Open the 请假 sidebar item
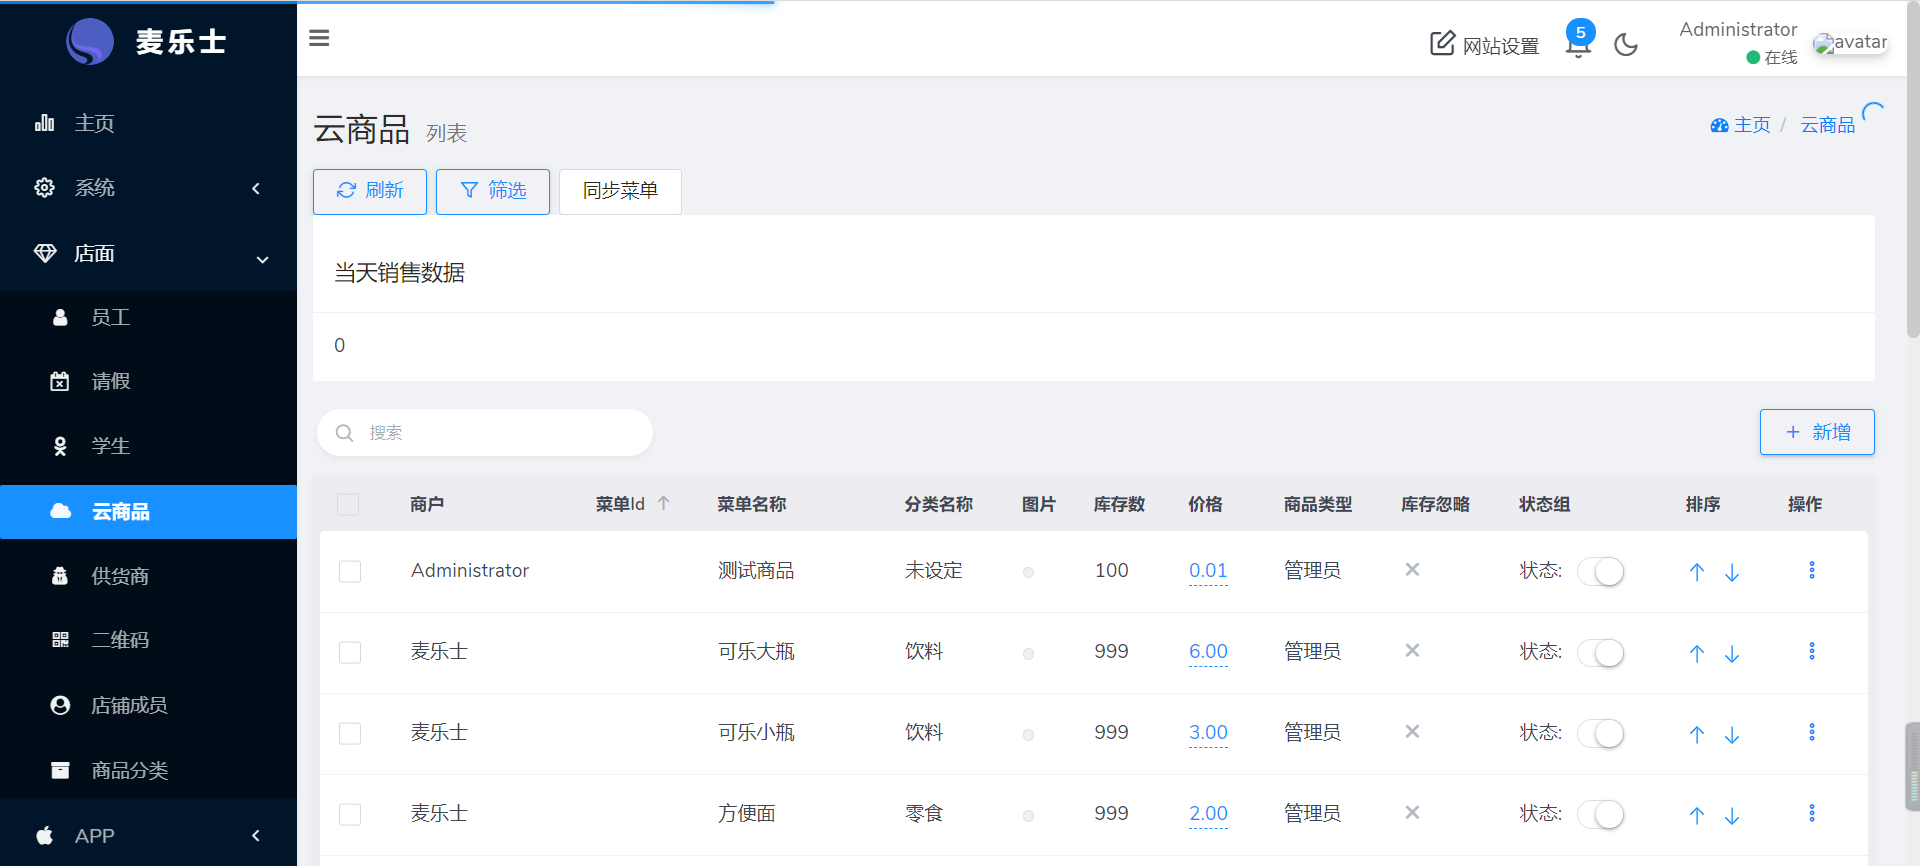 point(148,381)
